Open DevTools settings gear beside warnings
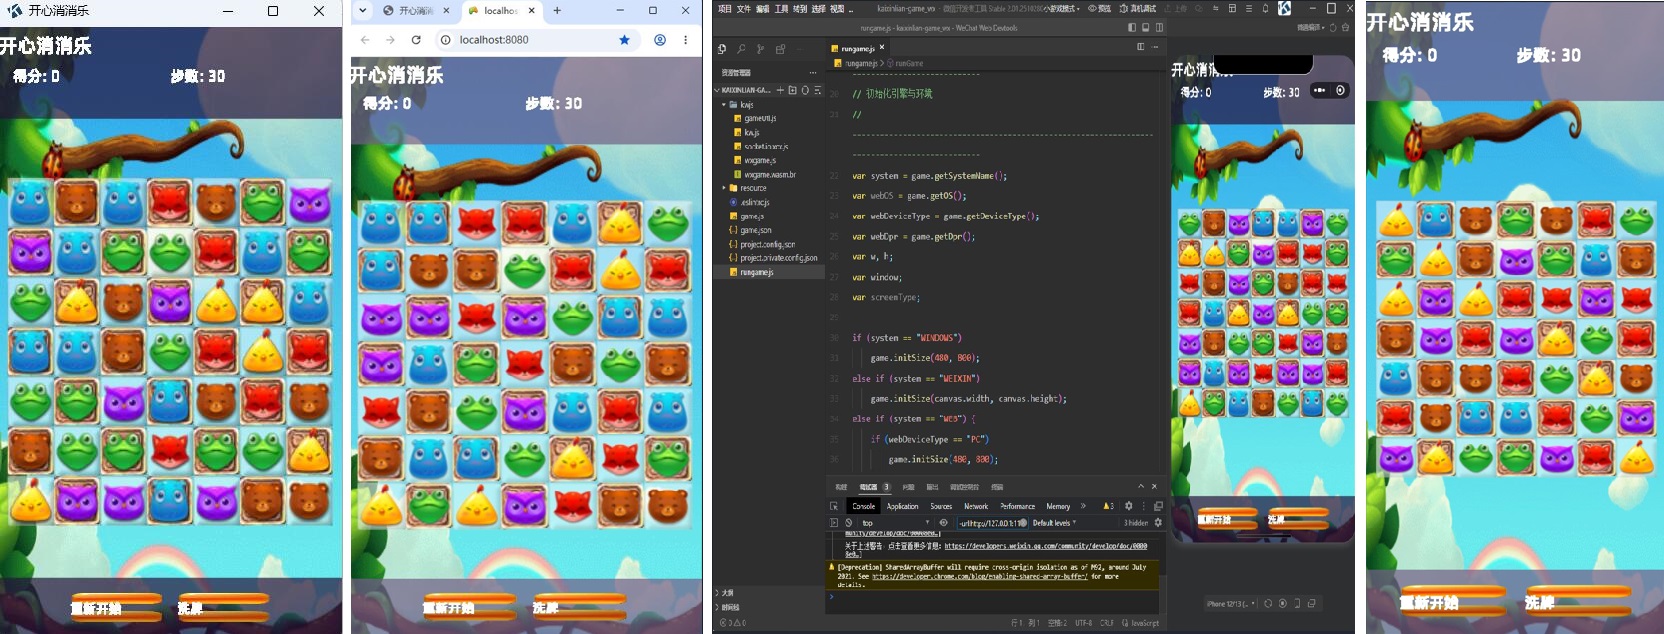This screenshot has height=634, width=1664. click(x=1129, y=506)
